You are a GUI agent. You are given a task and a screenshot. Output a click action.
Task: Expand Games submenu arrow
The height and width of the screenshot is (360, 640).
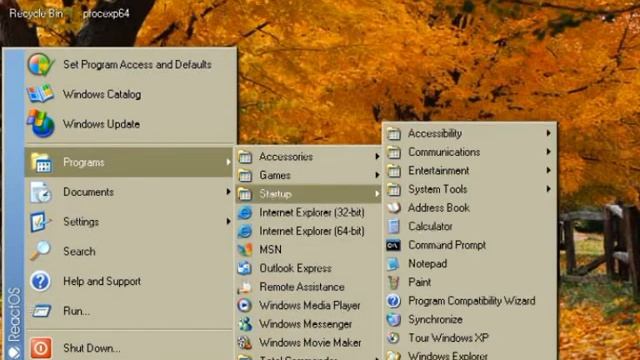click(377, 175)
